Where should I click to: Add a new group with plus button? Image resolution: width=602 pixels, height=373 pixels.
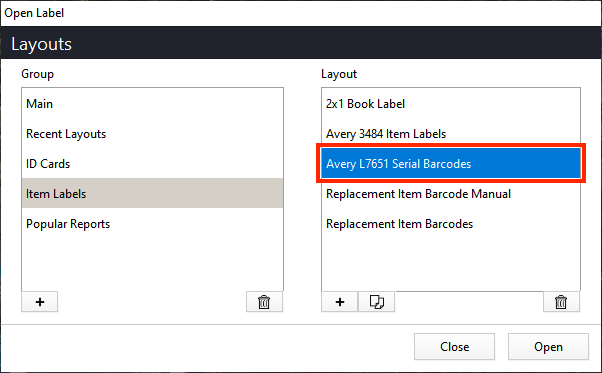pyautogui.click(x=40, y=302)
